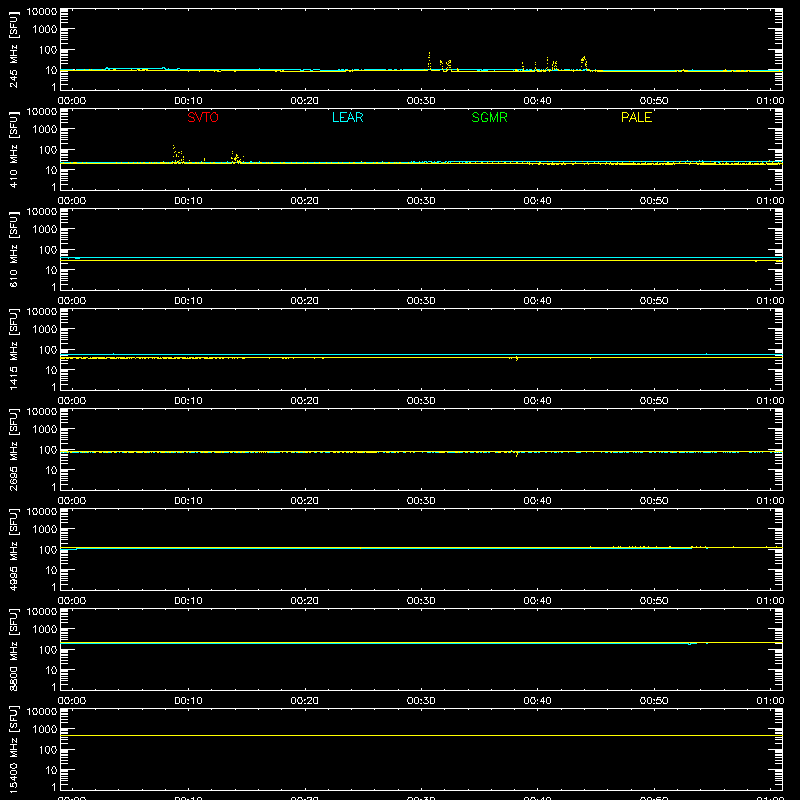Select the 4995 MHz [SFU] axis title

point(14,549)
